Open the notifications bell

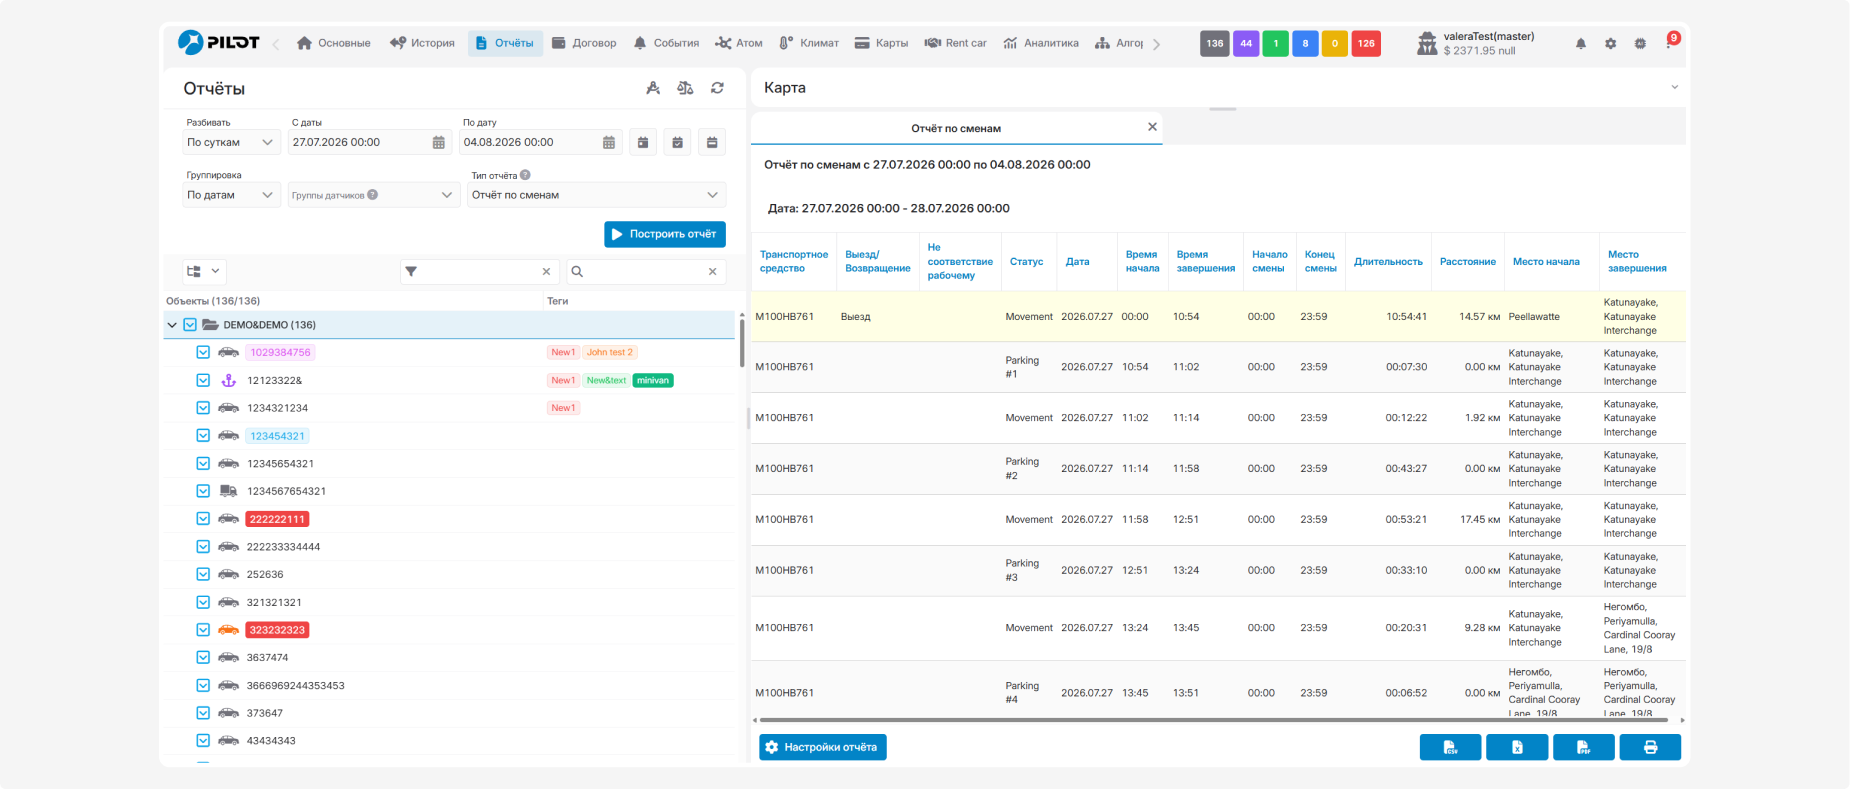pos(1581,44)
